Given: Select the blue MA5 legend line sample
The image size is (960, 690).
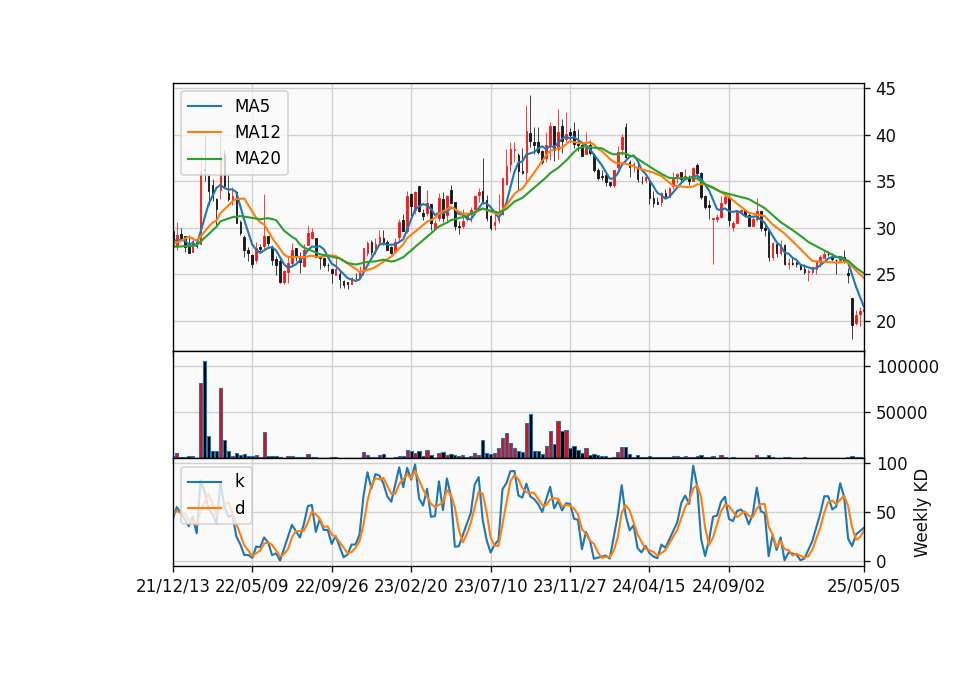Looking at the screenshot, I should click(204, 106).
